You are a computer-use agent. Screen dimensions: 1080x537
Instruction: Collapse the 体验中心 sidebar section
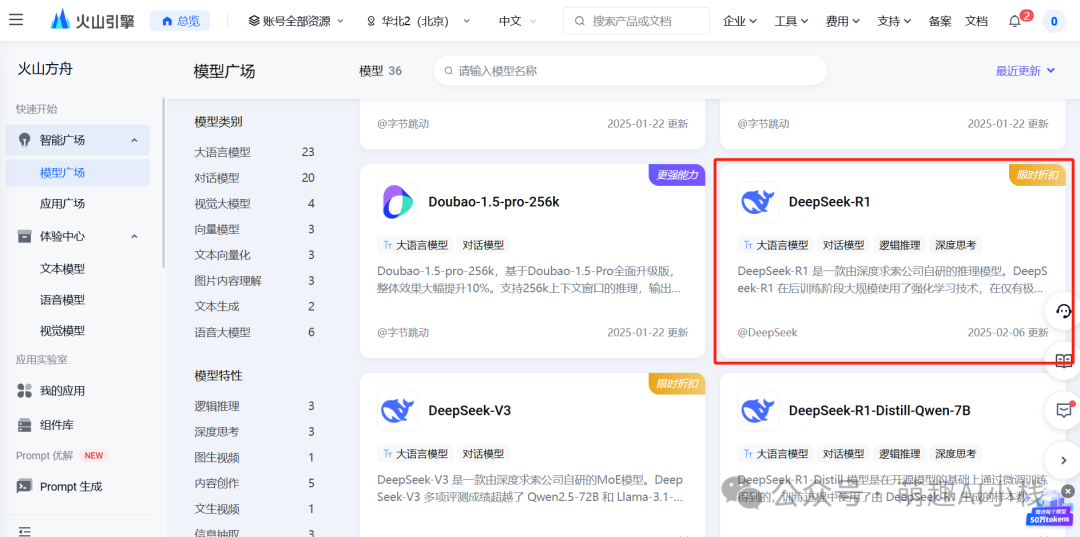(134, 236)
